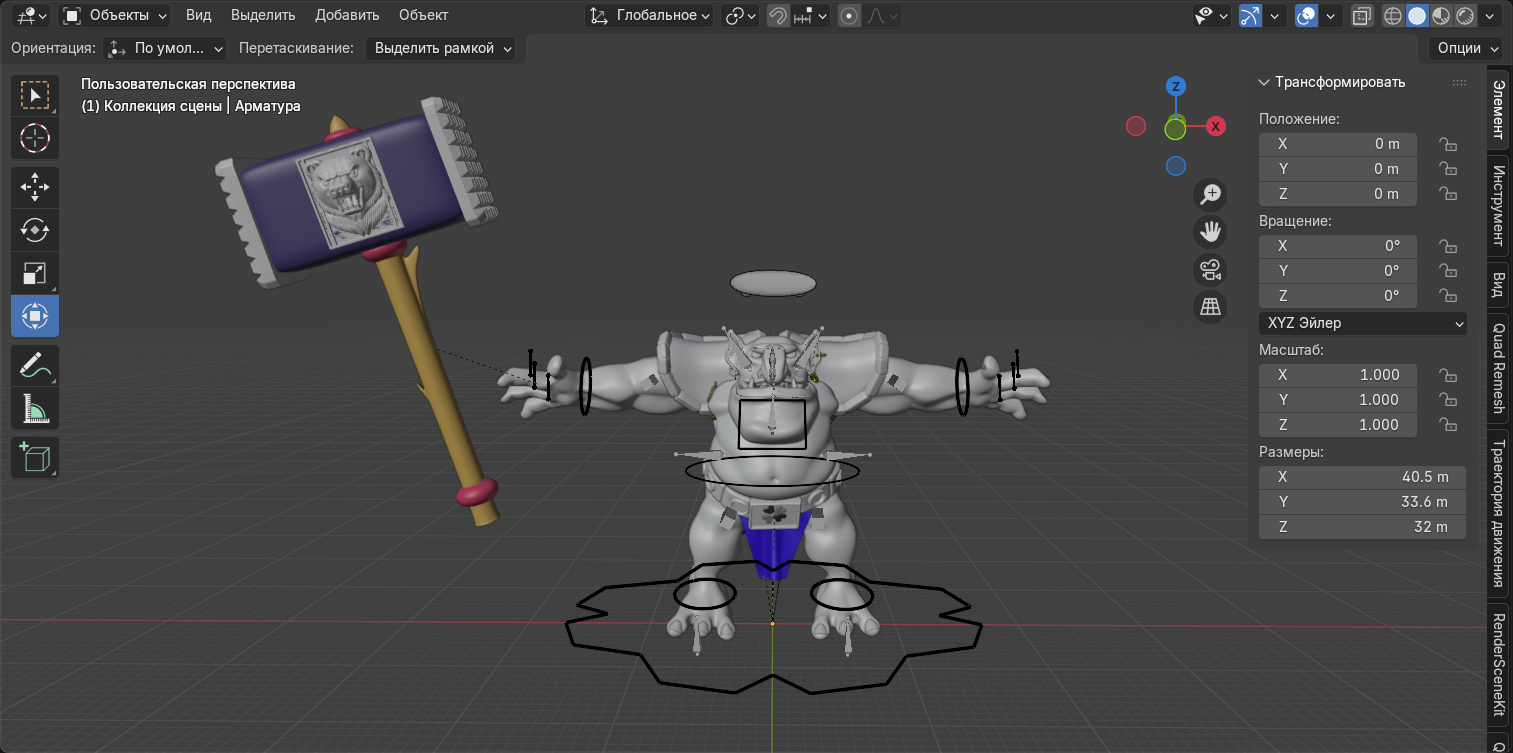
Task: Open the Выделить рамкой drag mode dropdown
Action: coord(440,48)
